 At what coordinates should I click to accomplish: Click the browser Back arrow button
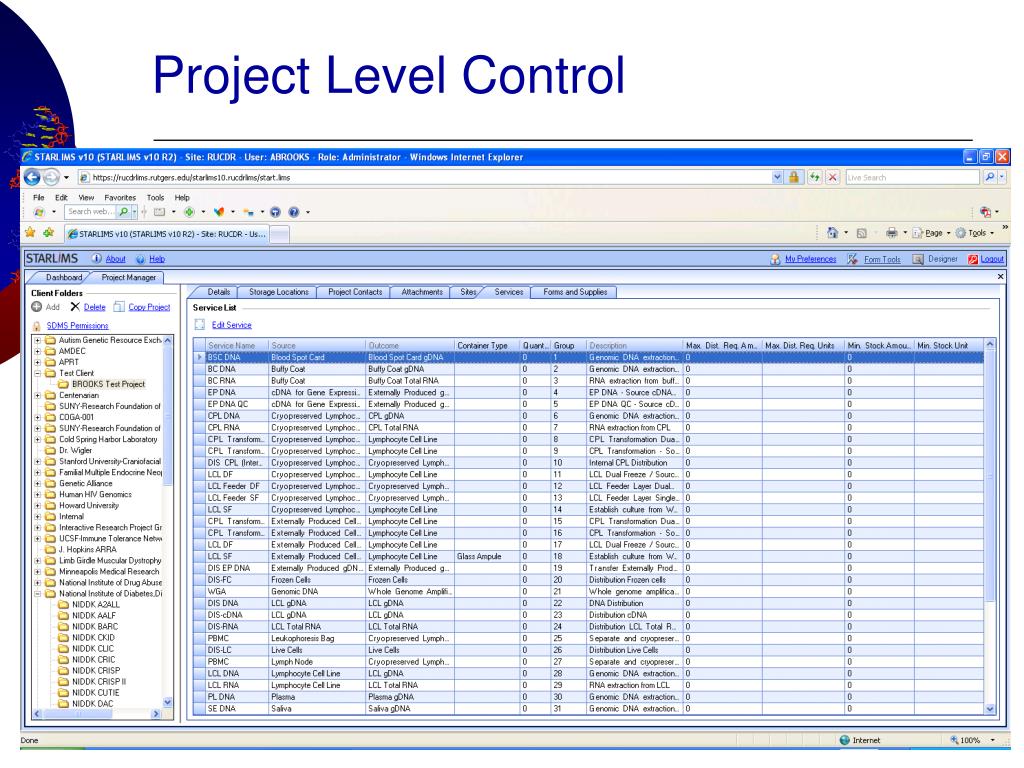(32, 177)
